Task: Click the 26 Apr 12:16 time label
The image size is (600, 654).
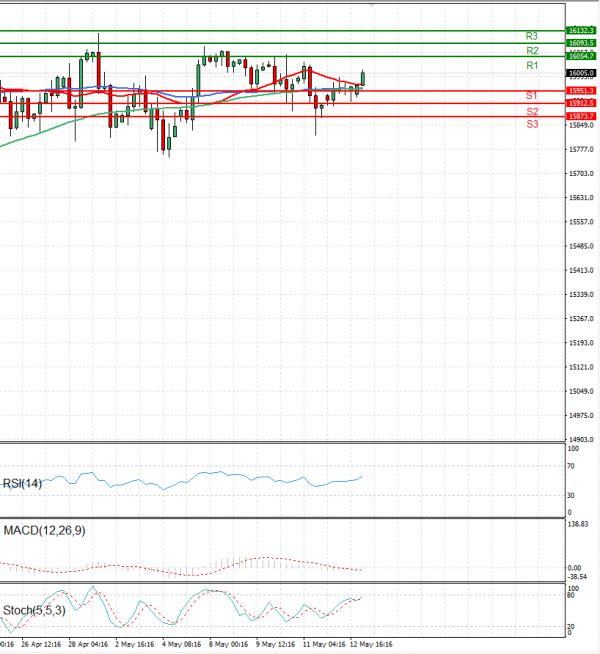Action: pos(41,644)
